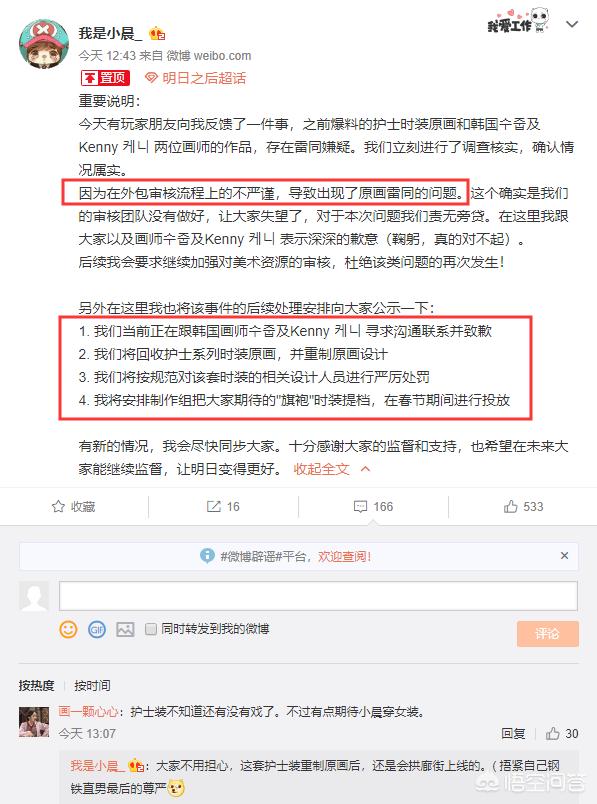Click the repost icon showing 16
The height and width of the screenshot is (804, 597).
pos(213,507)
